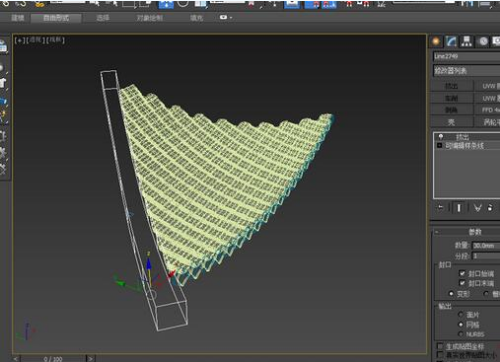This screenshot has width=500, height=362.
Task: Open the 选择 ribbon tab
Action: point(103,18)
